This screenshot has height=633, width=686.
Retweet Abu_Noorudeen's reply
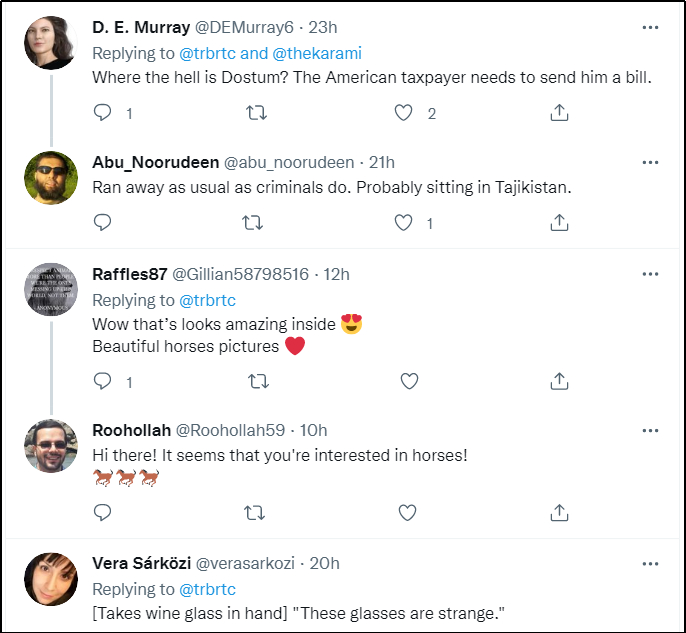pos(256,223)
